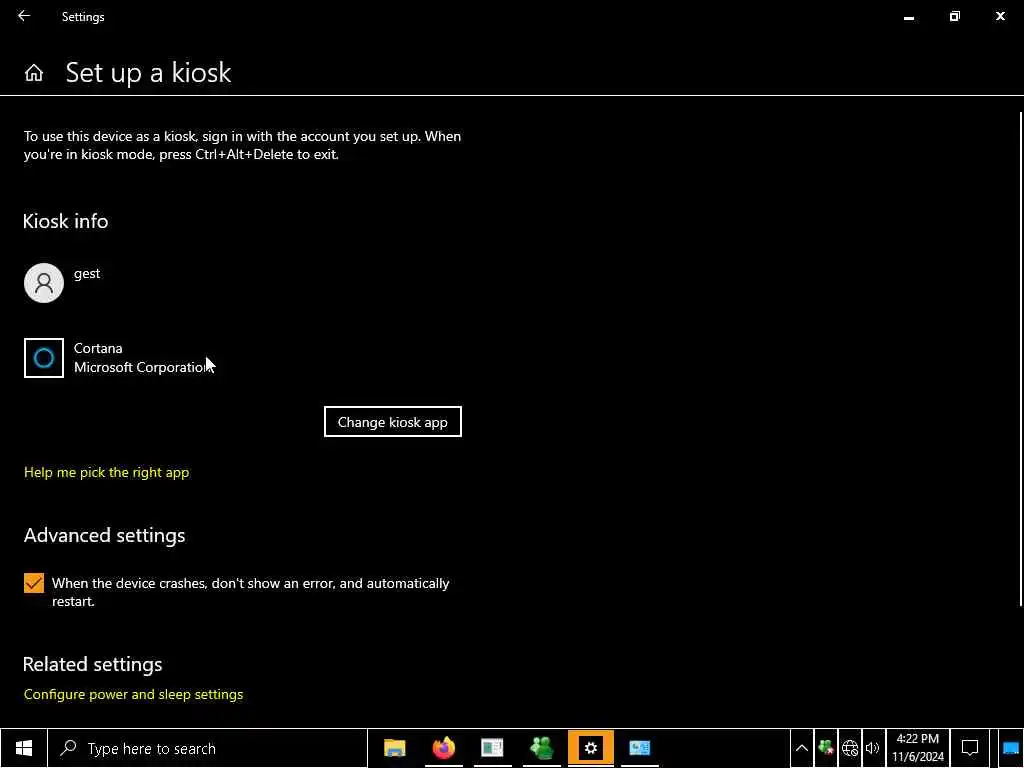Open Help me pick the right app link
This screenshot has height=768, width=1024.
(106, 472)
